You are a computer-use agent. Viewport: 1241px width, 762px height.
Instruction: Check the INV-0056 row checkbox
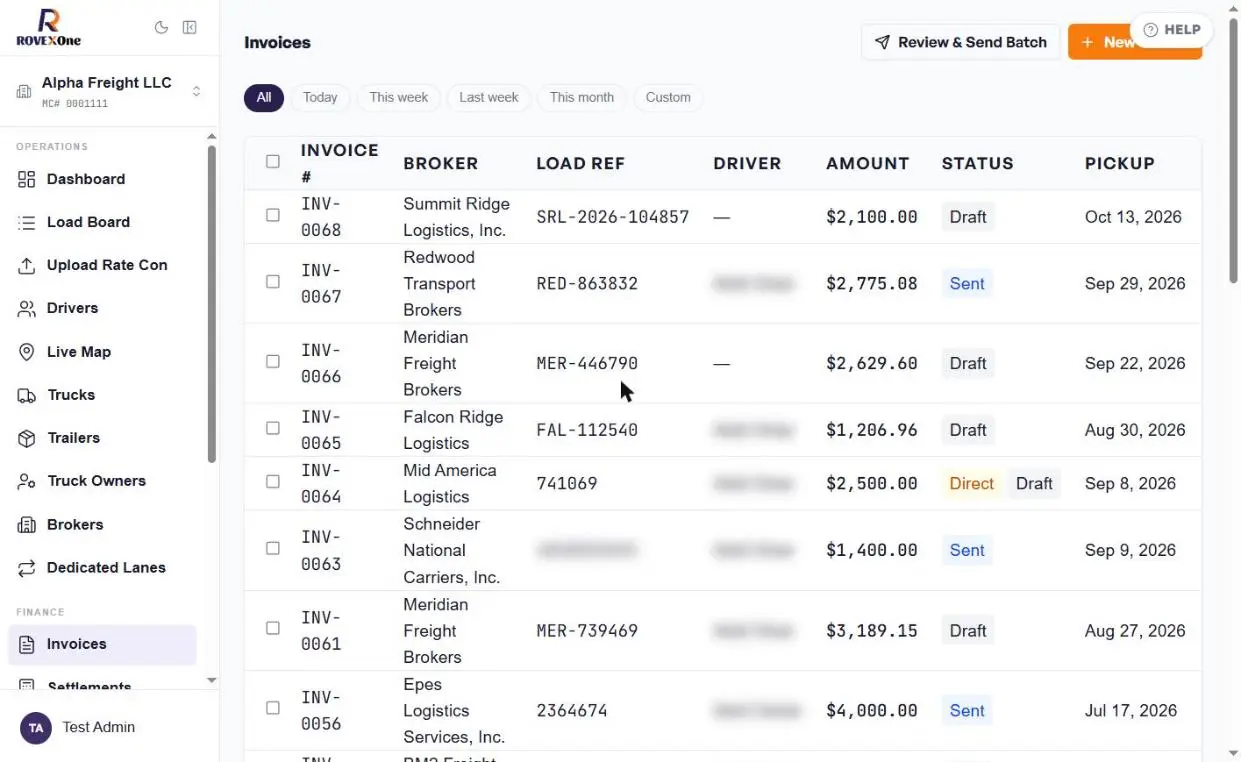[x=273, y=709]
